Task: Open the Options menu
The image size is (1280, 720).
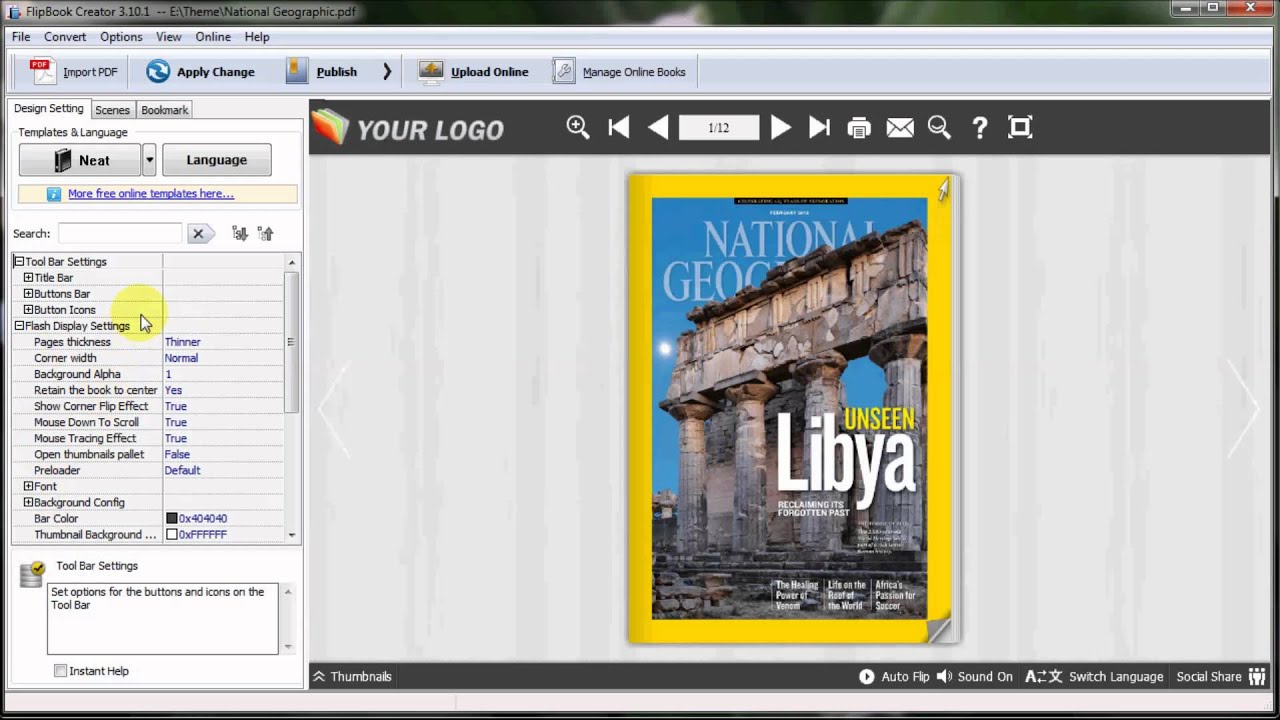Action: pos(121,37)
